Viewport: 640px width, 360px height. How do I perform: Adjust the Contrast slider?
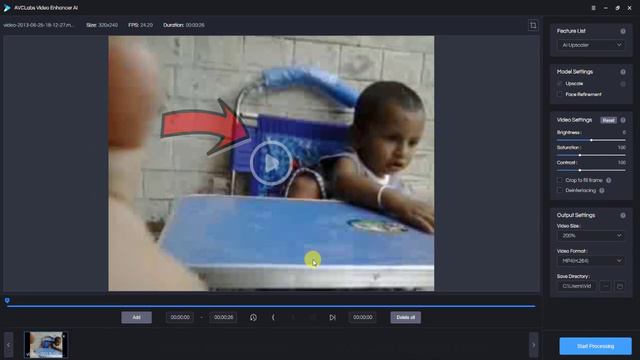[591, 170]
